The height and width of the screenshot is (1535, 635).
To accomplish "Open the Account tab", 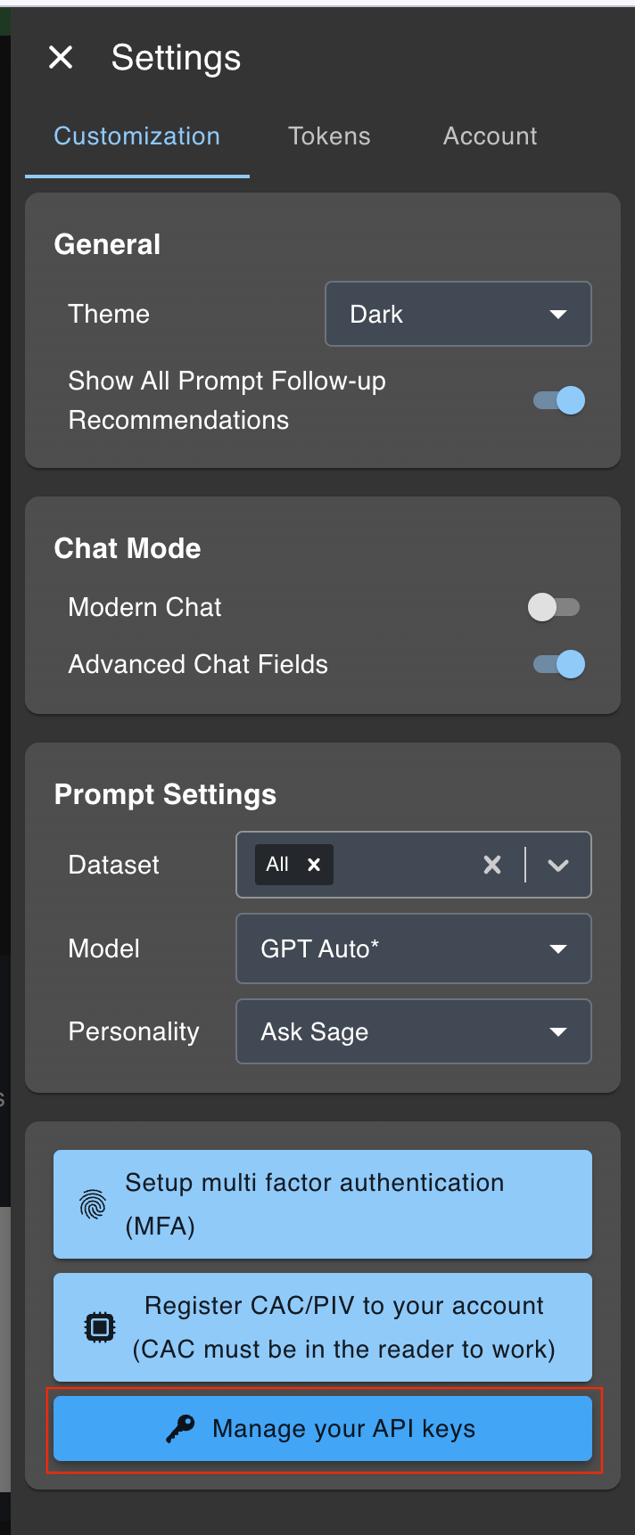I will (x=489, y=136).
